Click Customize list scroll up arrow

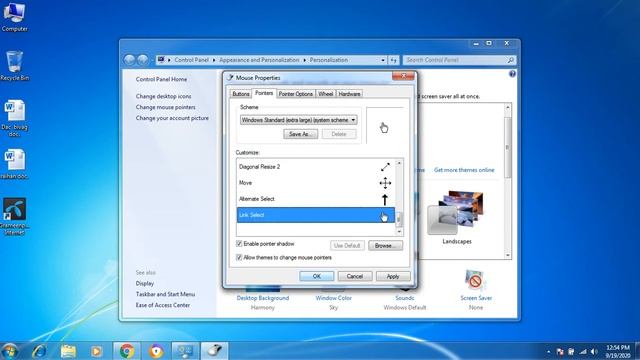tap(399, 163)
